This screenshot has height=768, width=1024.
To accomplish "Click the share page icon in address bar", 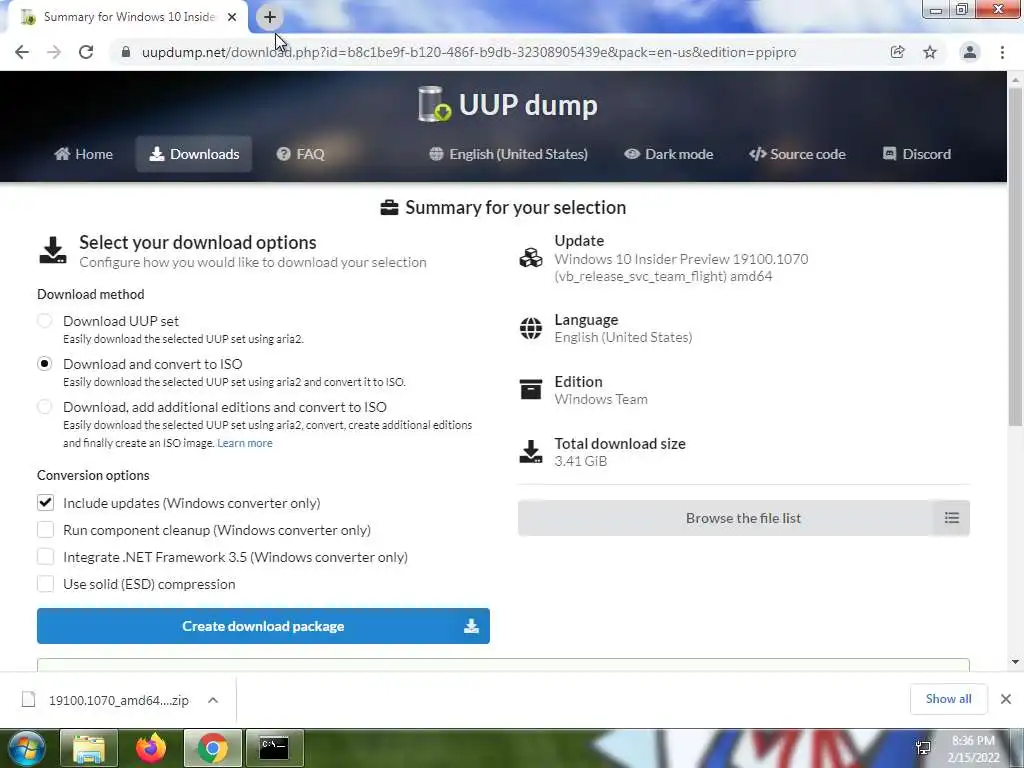I will coord(897,52).
